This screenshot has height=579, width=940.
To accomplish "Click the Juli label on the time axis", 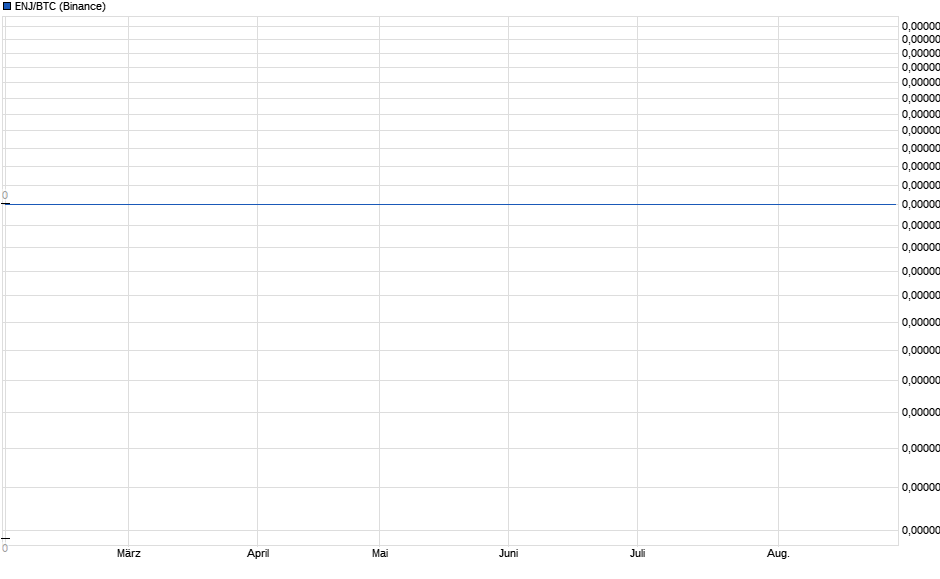I will [x=637, y=553].
